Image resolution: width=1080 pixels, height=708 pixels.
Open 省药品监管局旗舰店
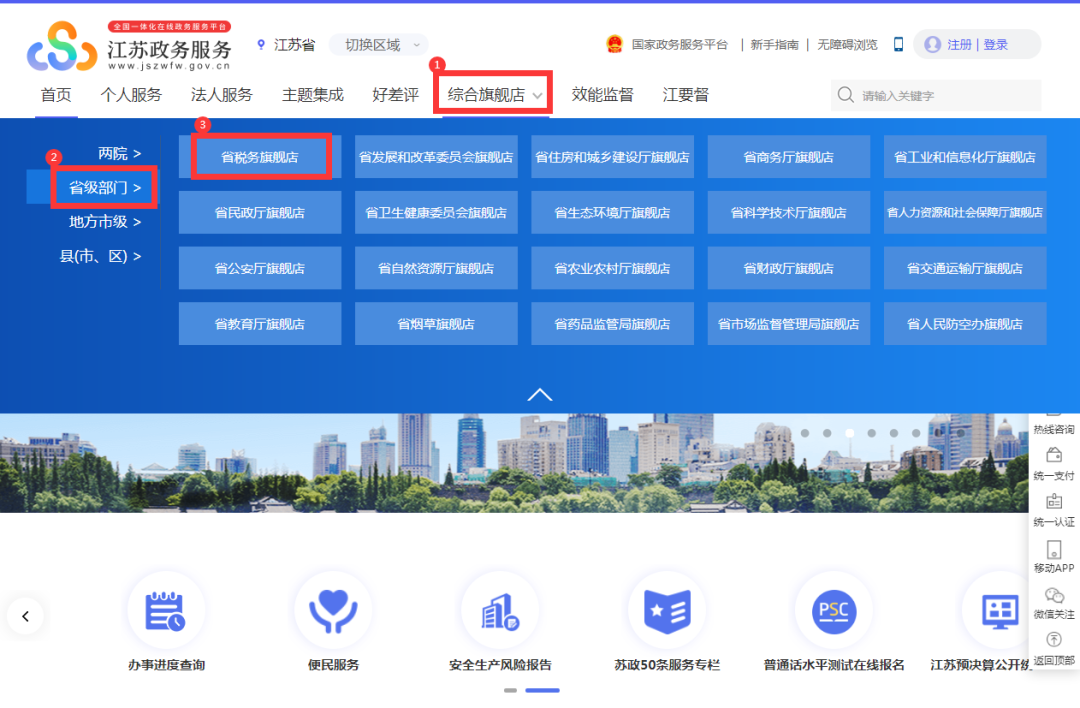pyautogui.click(x=613, y=324)
